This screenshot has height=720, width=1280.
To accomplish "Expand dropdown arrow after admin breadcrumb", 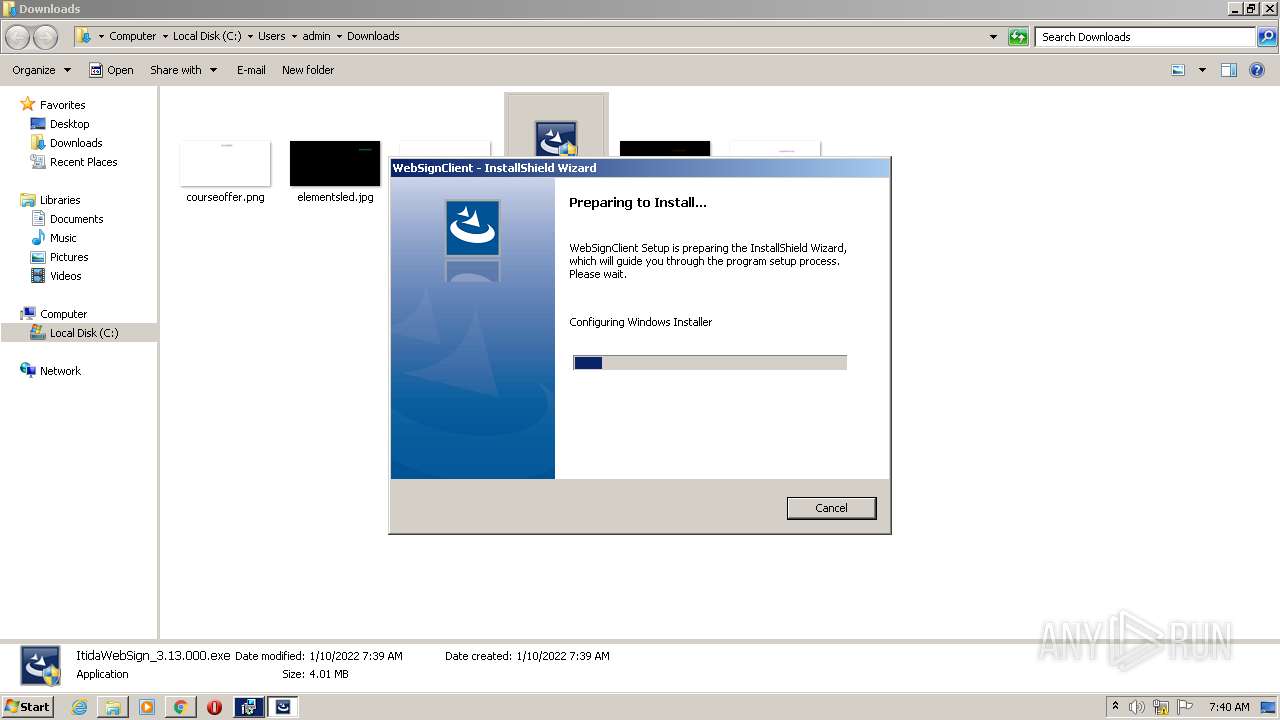I will 339,36.
